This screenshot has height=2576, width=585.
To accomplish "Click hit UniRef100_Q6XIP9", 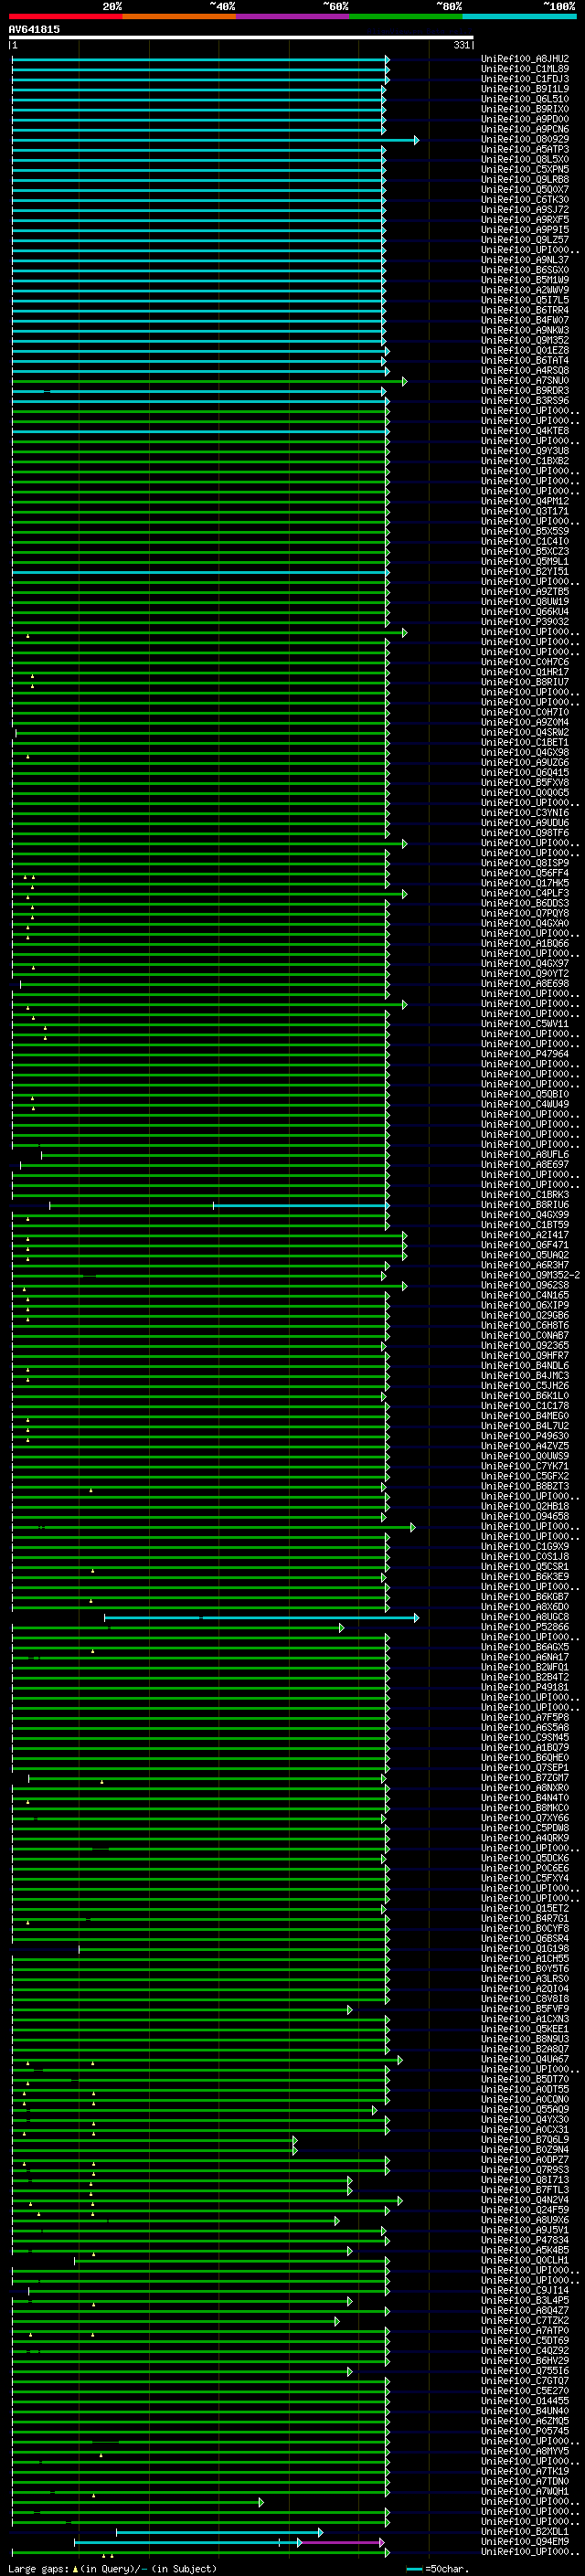I will pos(525,1305).
